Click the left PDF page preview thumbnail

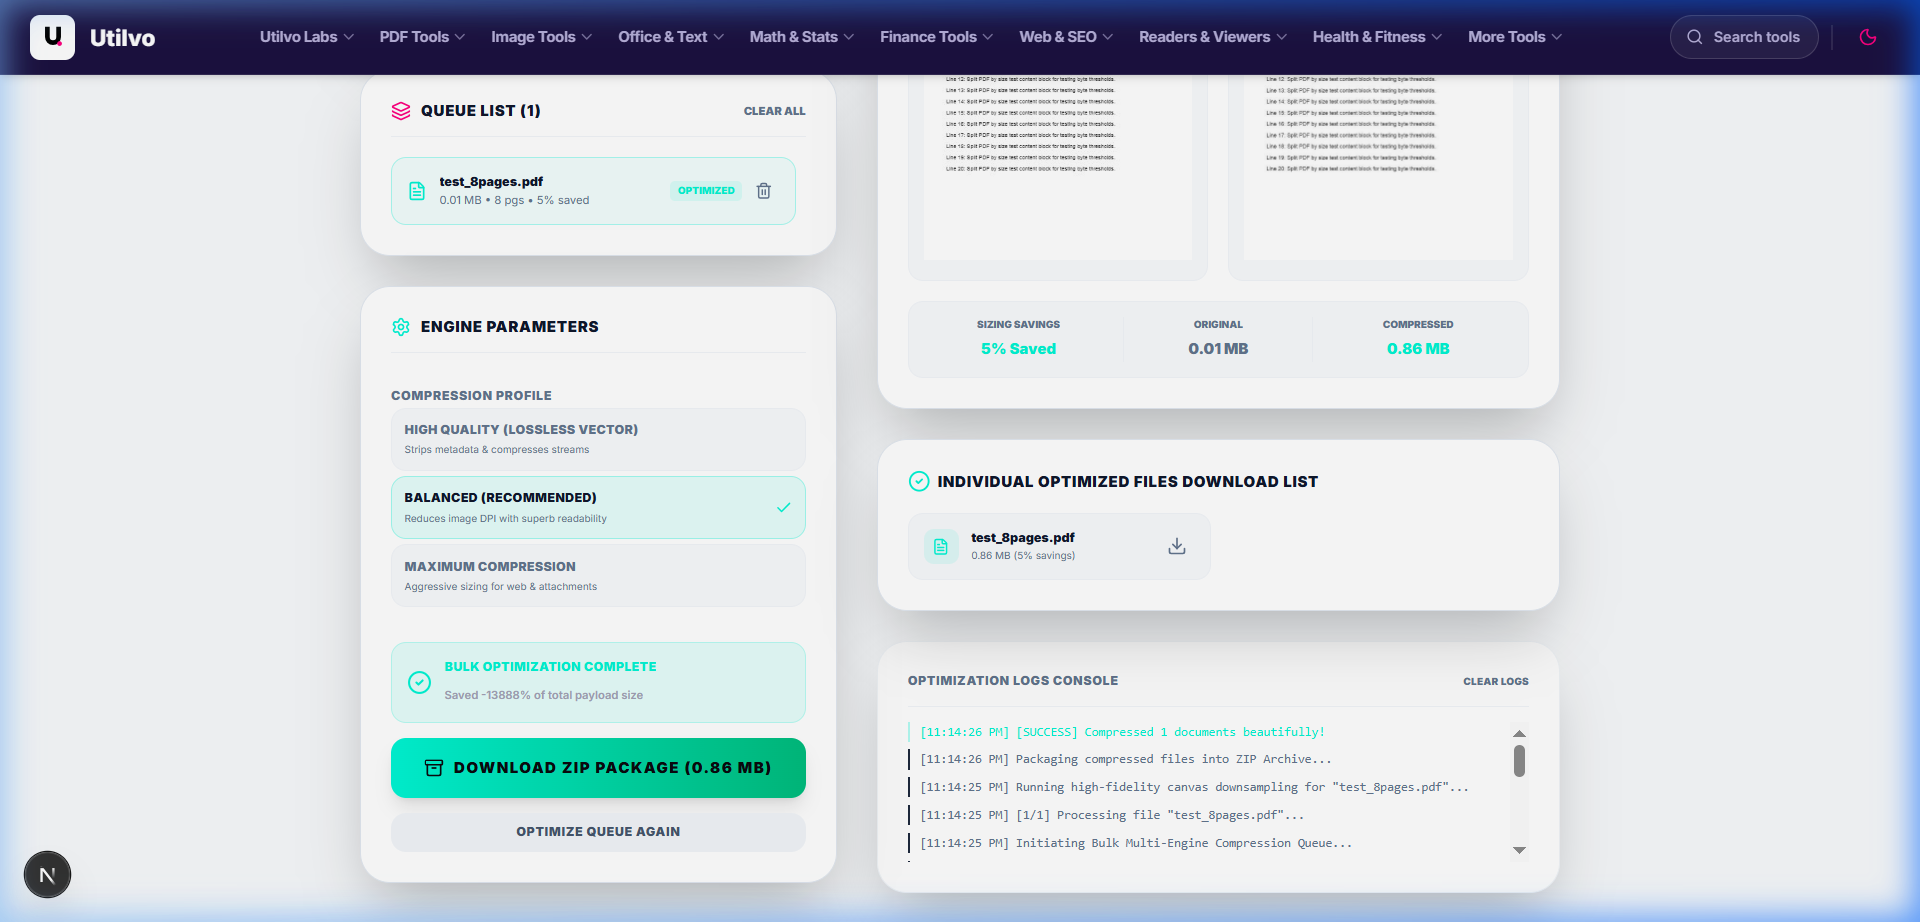tap(1057, 168)
